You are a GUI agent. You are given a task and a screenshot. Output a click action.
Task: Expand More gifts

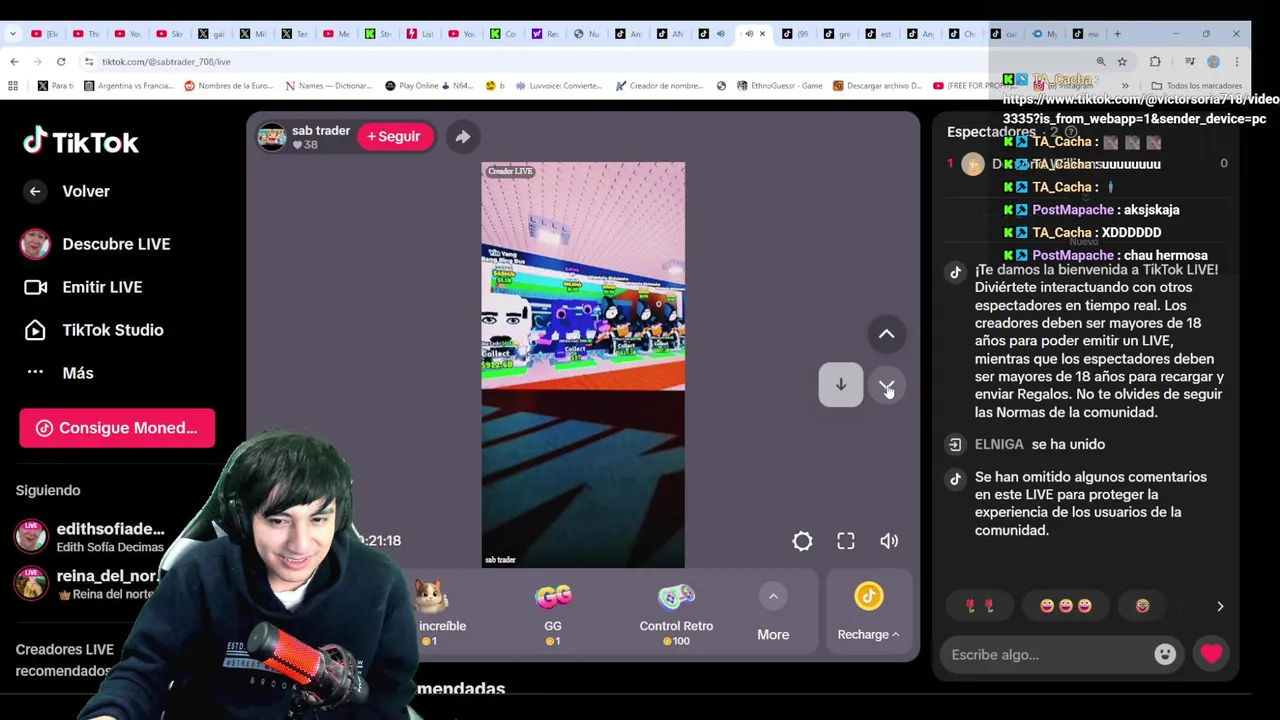coord(773,614)
